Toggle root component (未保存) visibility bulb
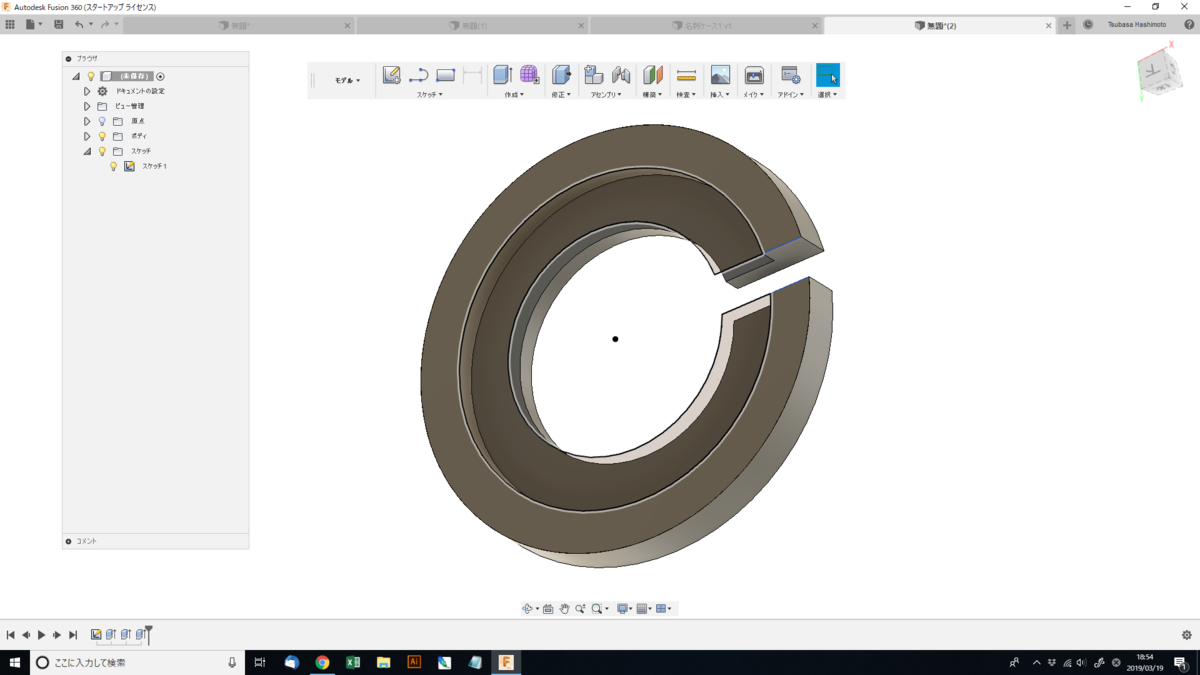Screen dimensions: 1200x675 (90, 76)
